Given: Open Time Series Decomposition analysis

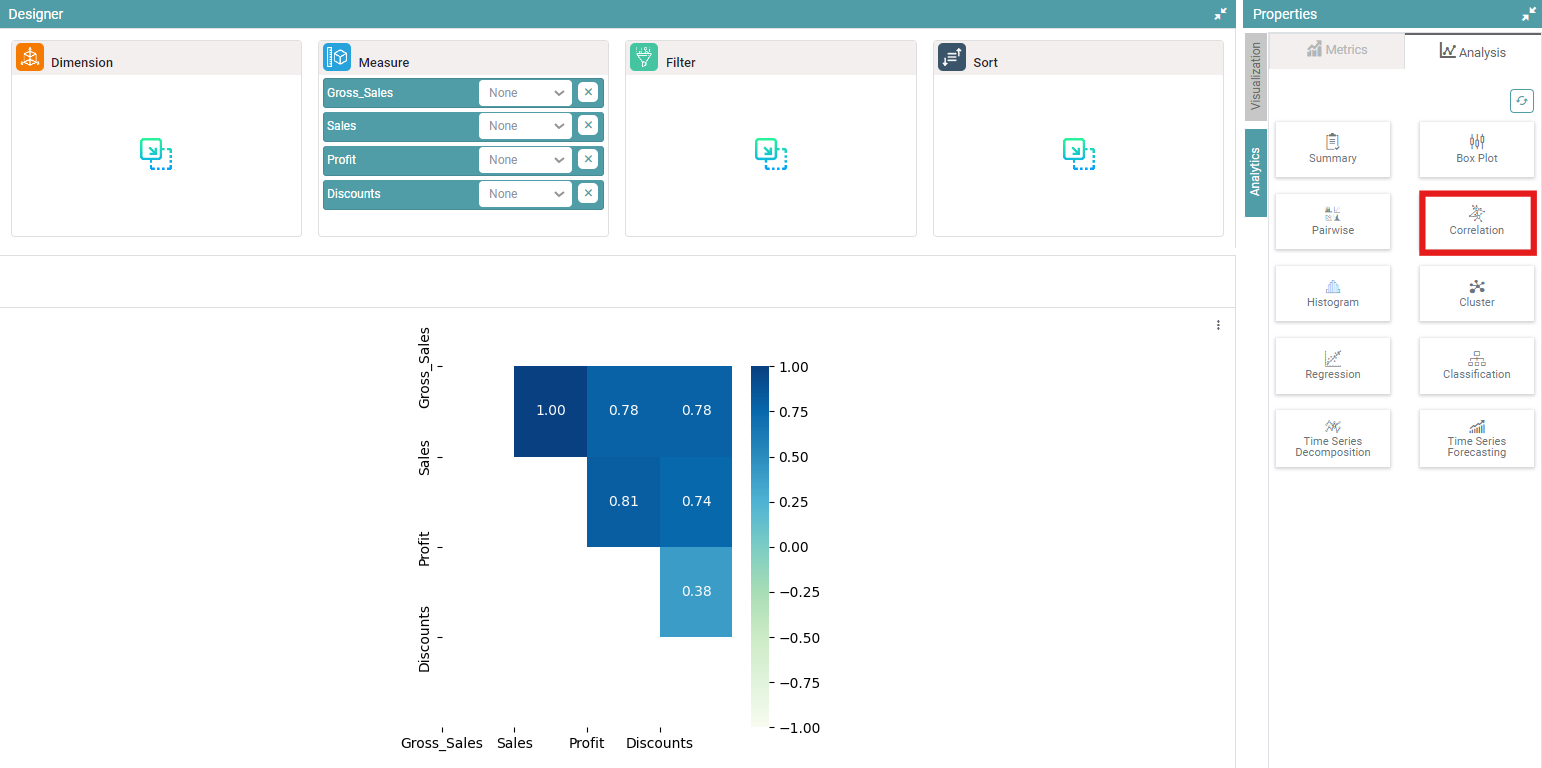Looking at the screenshot, I should coord(1332,439).
